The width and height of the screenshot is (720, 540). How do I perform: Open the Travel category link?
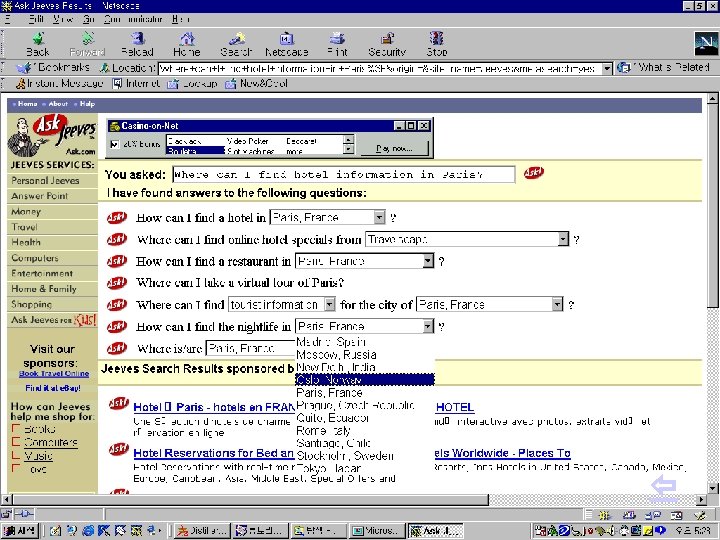(x=24, y=227)
